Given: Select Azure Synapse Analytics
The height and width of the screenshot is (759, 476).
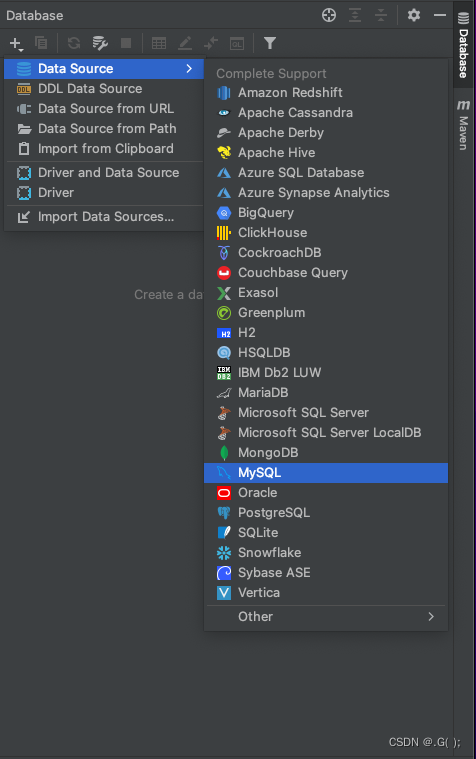Looking at the screenshot, I should (x=326, y=192).
